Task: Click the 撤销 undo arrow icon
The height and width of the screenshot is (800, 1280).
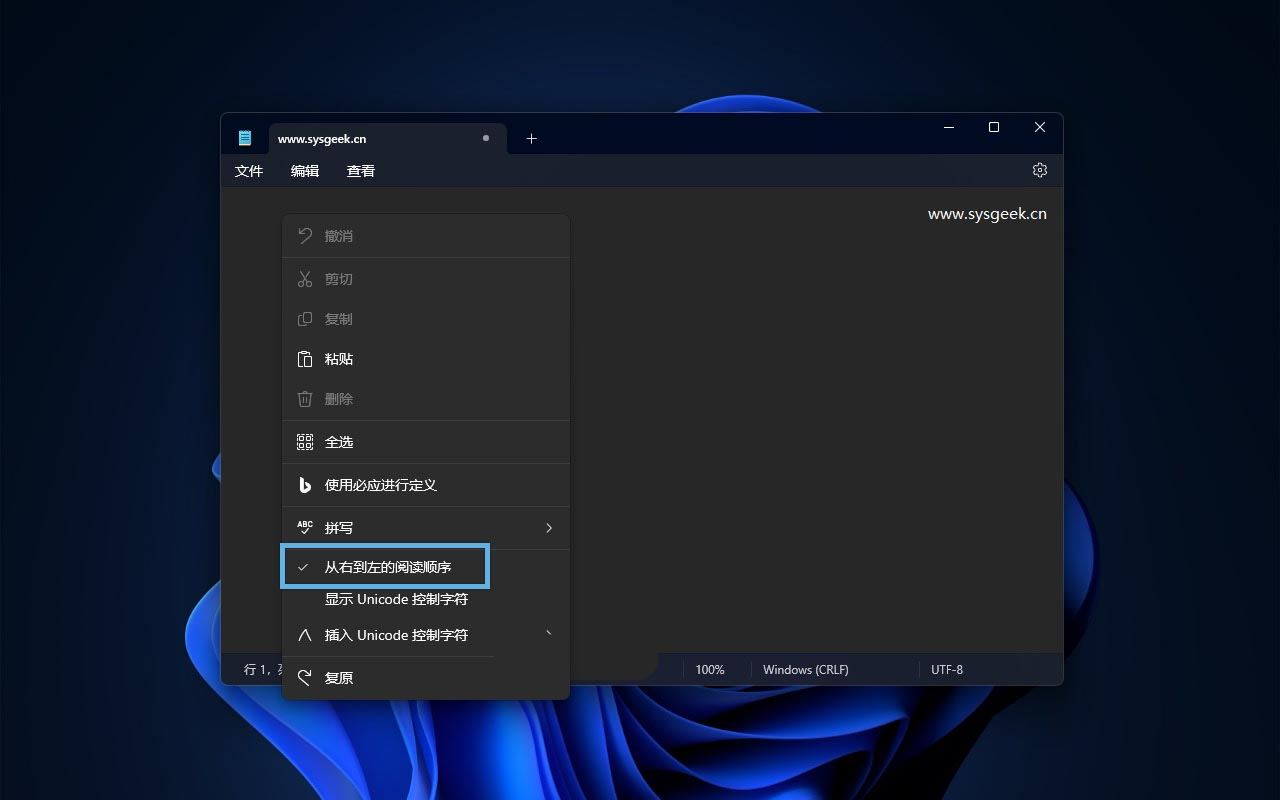Action: (x=305, y=235)
